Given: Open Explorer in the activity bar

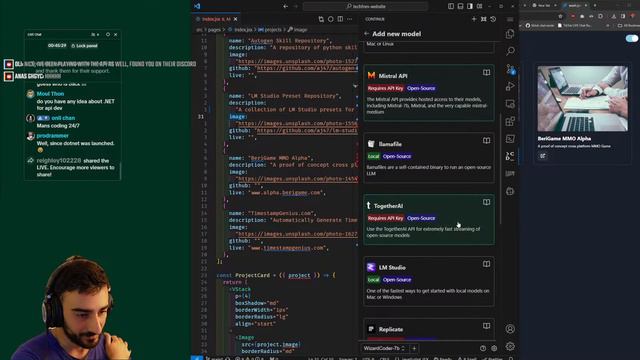Looking at the screenshot, I should tap(510, 34).
